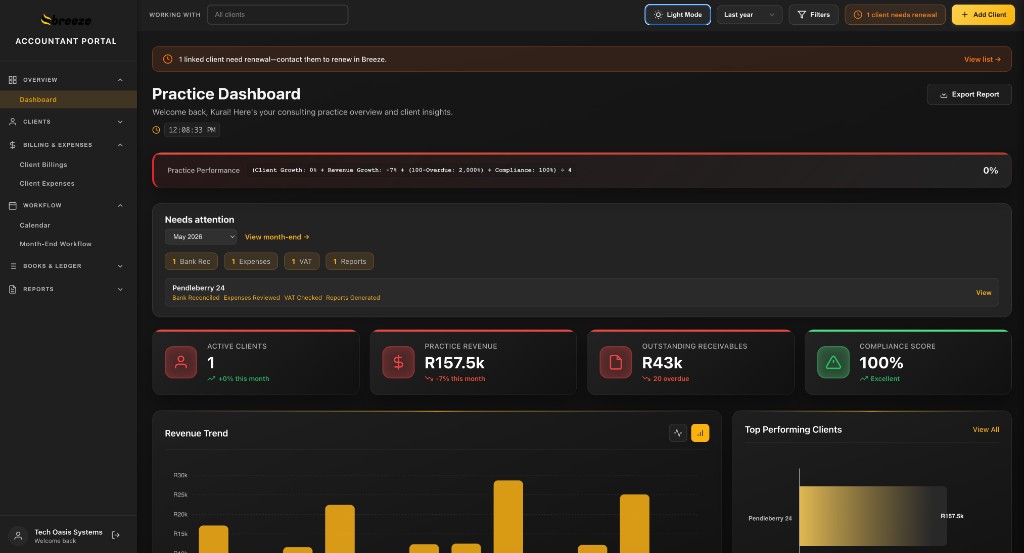
Task: Collapse the Billing & Expenses section
Action: 120,145
